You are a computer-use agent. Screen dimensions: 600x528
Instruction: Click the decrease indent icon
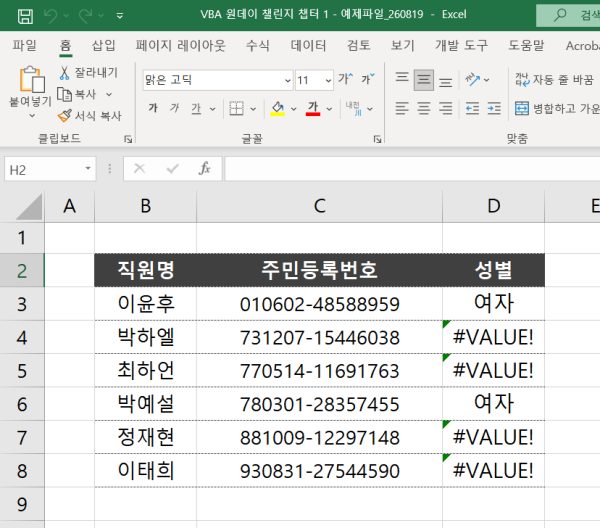pyautogui.click(x=473, y=109)
